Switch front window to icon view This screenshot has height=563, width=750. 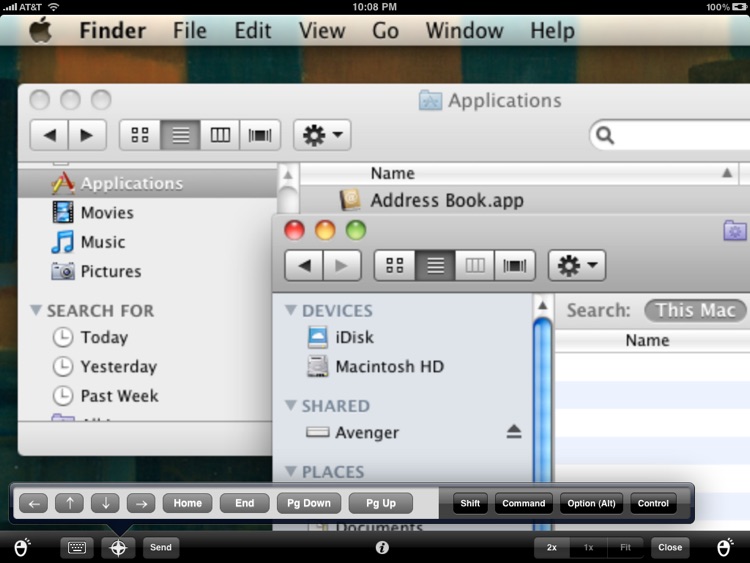point(395,265)
